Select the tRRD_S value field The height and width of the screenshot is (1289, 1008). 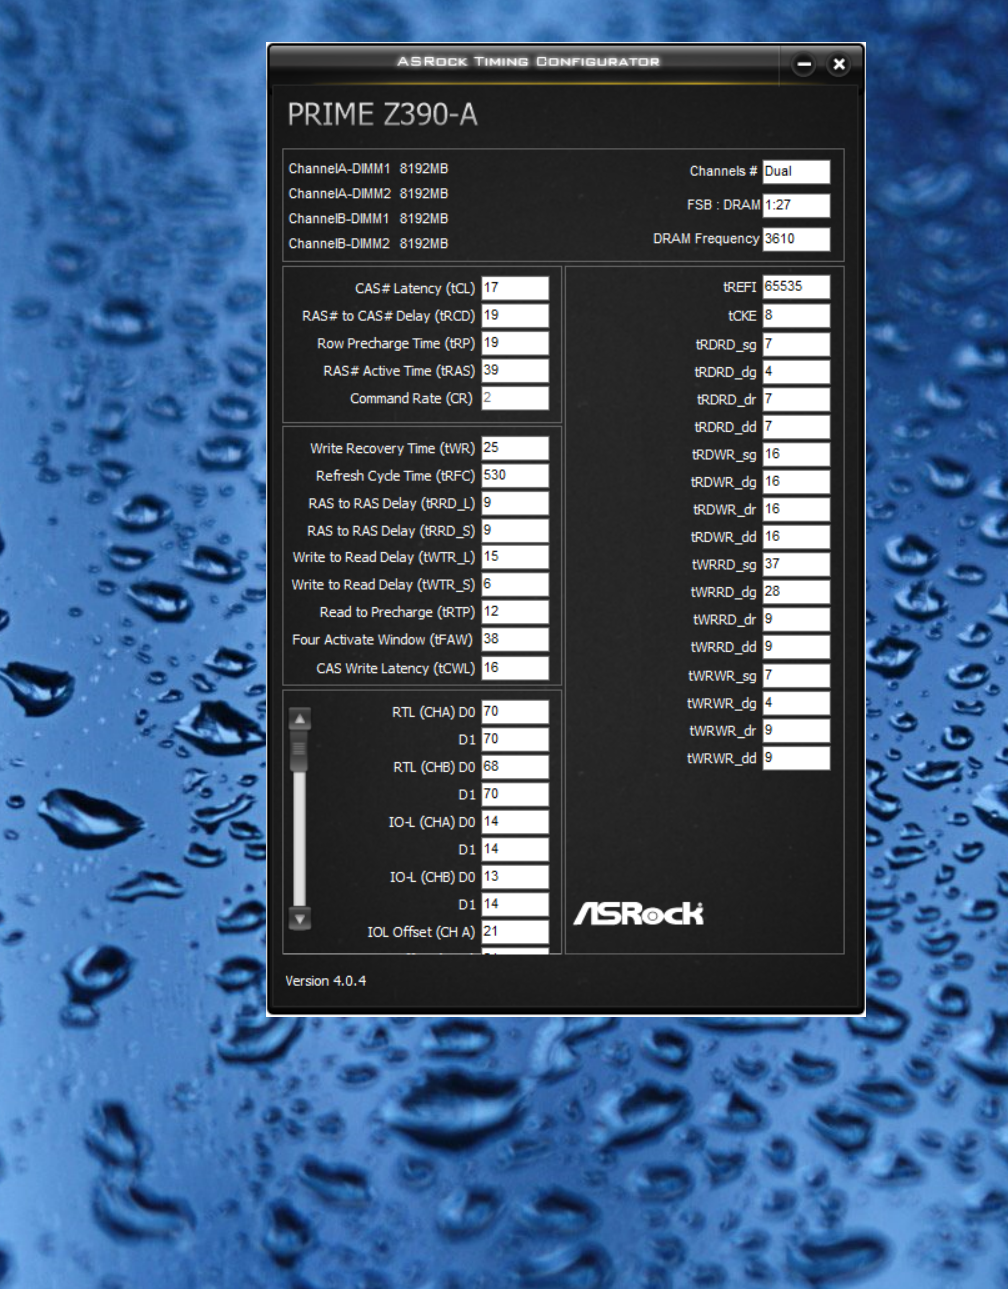[515, 531]
